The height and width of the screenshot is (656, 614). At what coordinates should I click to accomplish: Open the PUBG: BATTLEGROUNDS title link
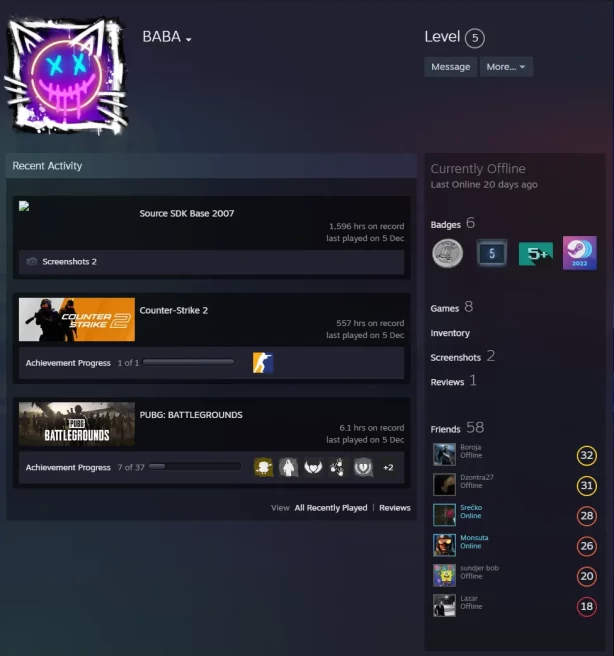[x=191, y=415]
